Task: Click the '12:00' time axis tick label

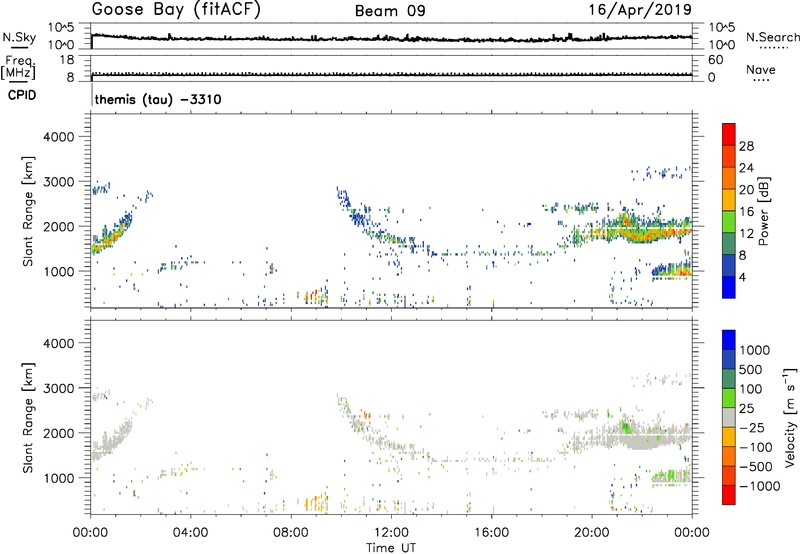Action: (391, 533)
